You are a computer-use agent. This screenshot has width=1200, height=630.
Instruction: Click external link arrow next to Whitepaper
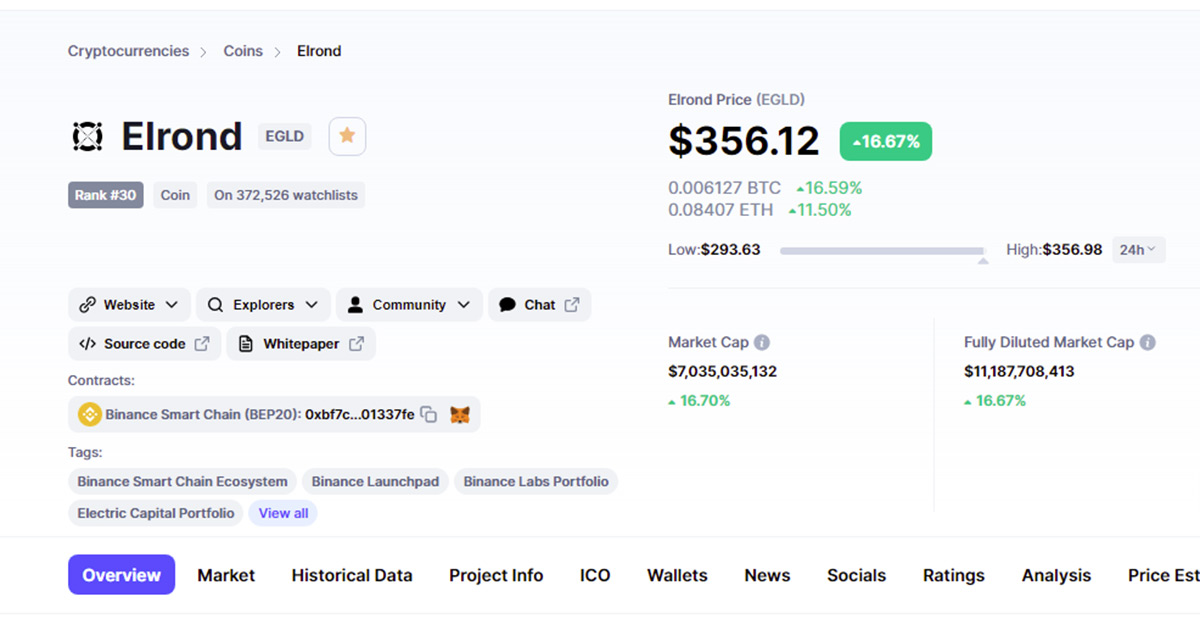click(356, 344)
